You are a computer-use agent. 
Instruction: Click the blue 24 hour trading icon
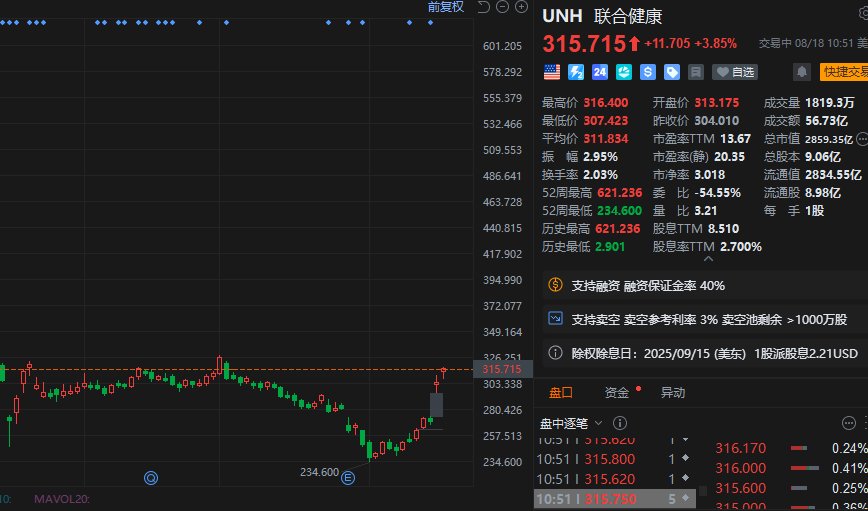pyautogui.click(x=600, y=72)
